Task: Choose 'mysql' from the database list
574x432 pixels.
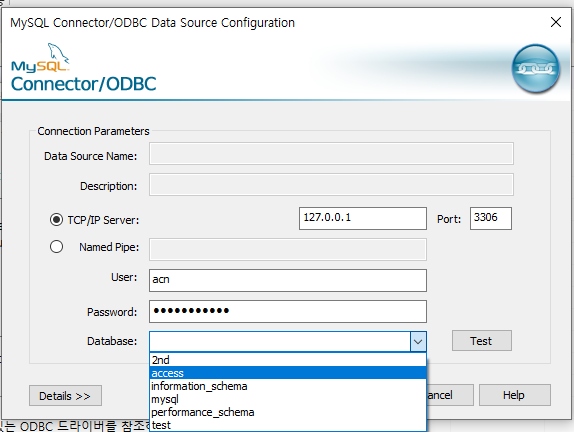Action: [x=288, y=399]
